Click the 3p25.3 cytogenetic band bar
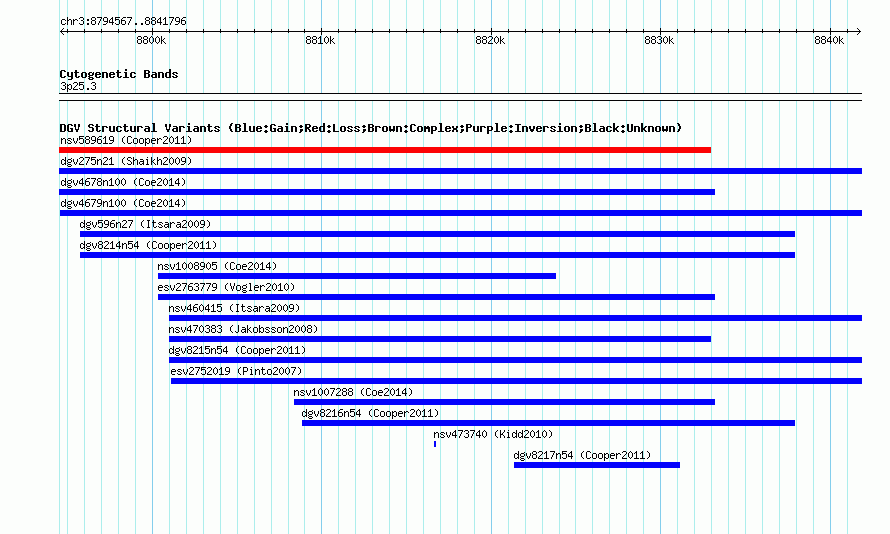Screen dimensions: 890x534 click(x=460, y=97)
